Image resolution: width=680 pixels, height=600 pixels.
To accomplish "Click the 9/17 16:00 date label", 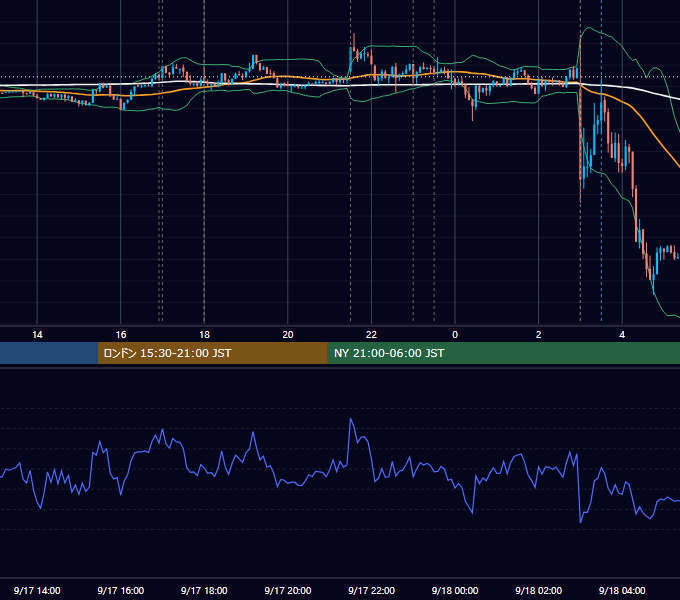I will 121,590.
